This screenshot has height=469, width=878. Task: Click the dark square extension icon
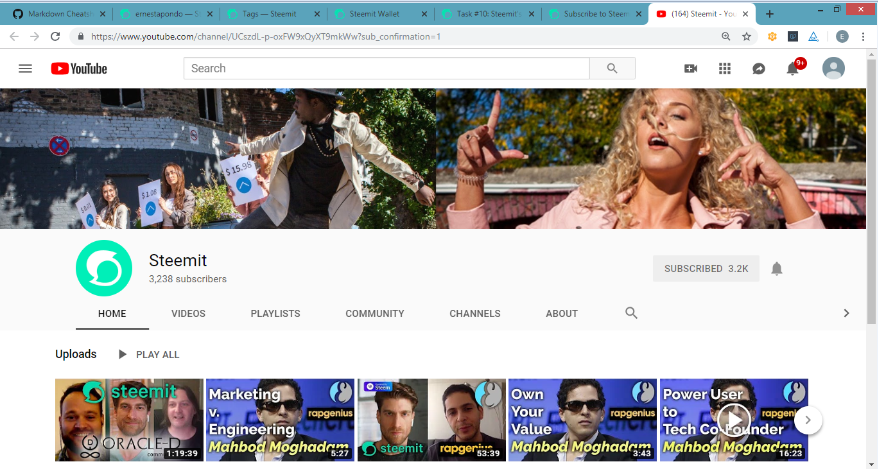[793, 36]
